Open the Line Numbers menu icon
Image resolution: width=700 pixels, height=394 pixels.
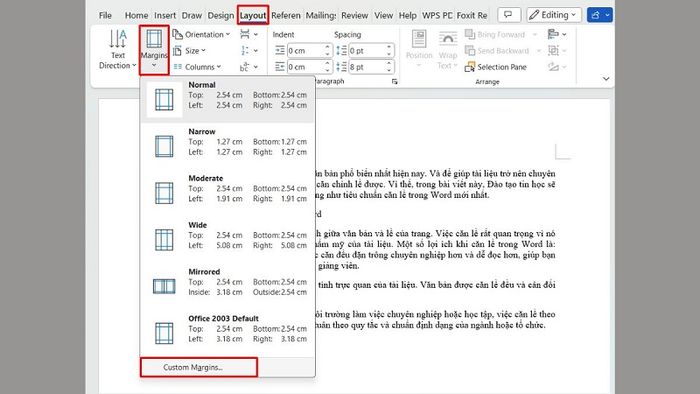click(x=249, y=51)
